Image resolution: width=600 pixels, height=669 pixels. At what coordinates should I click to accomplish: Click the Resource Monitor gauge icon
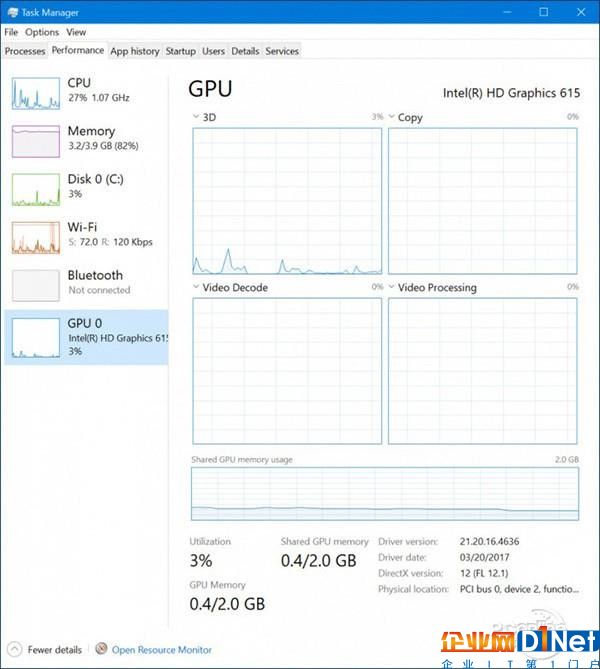(101, 649)
